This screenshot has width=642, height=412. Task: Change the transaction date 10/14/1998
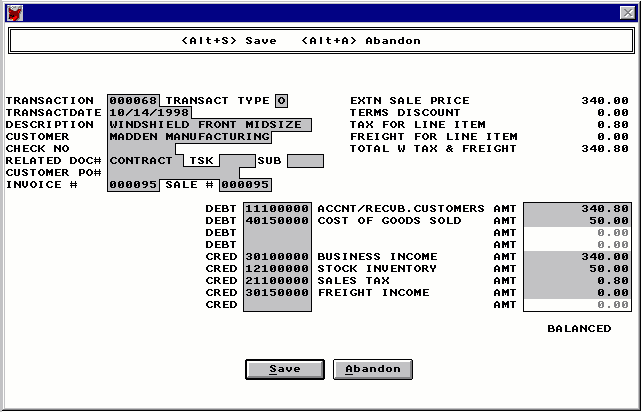click(x=149, y=113)
